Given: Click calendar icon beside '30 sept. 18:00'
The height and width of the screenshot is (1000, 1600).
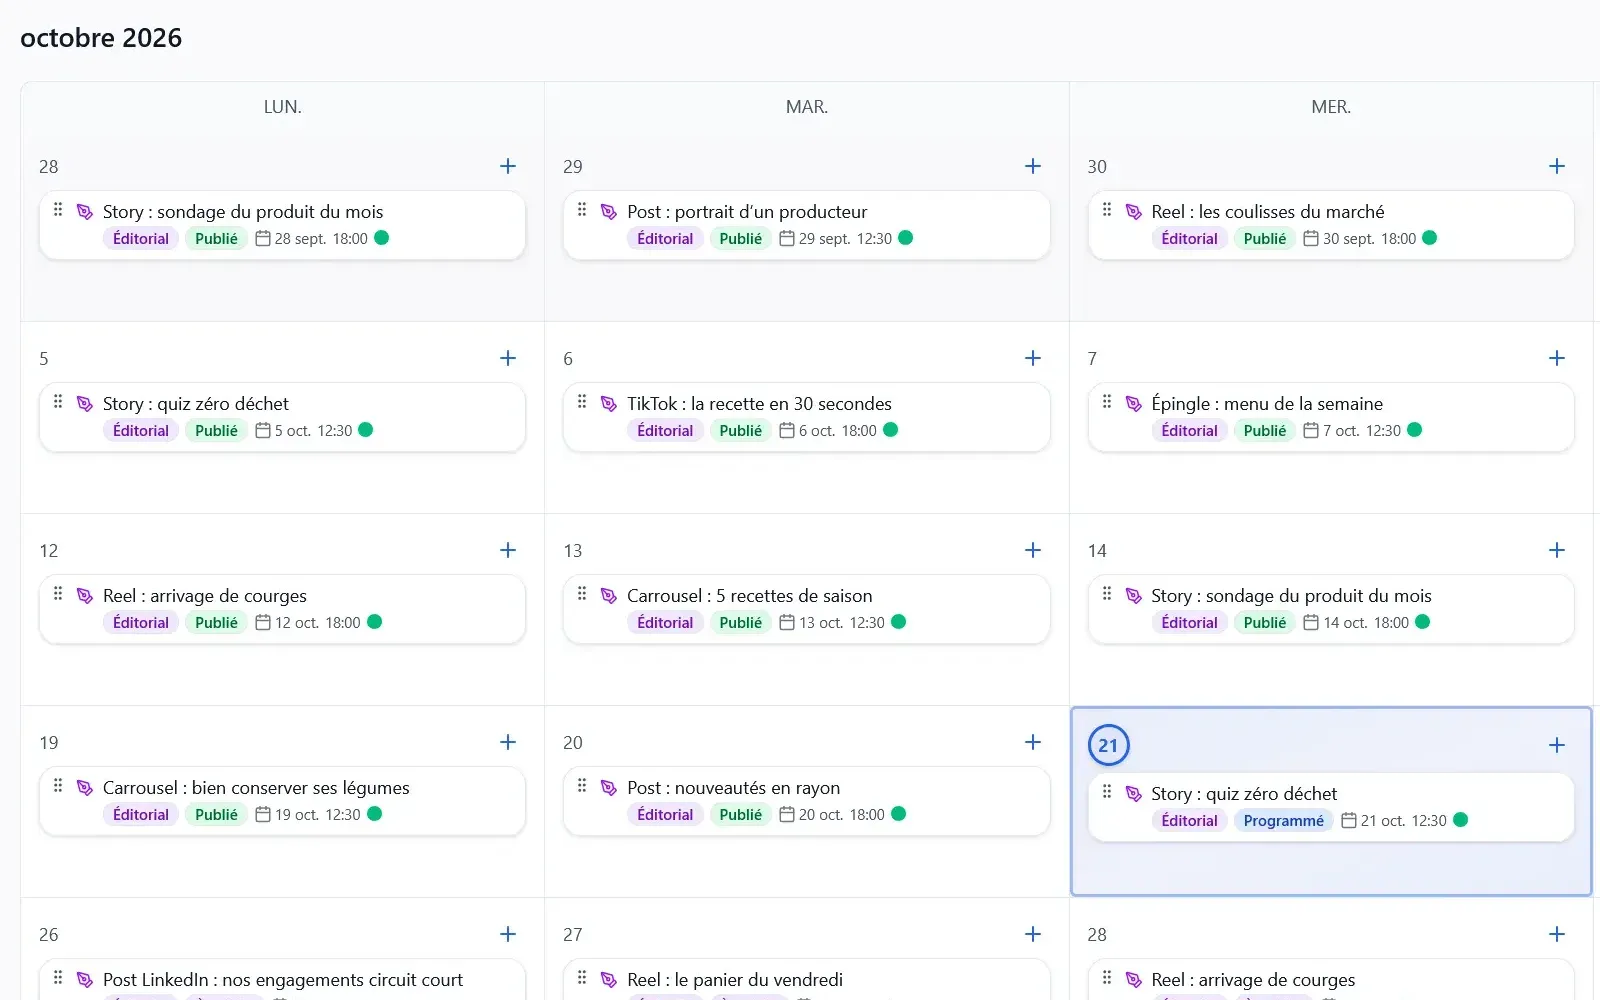Looking at the screenshot, I should tap(1311, 238).
